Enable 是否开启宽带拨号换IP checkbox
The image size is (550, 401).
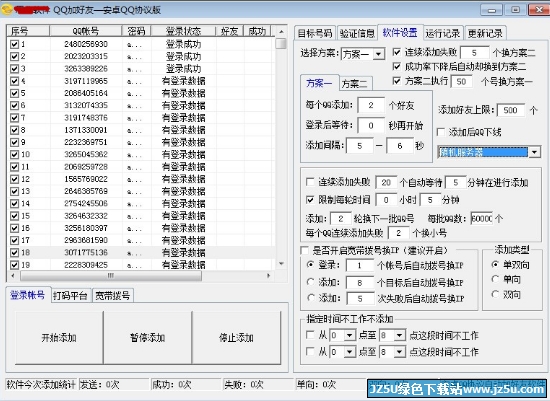(305, 250)
